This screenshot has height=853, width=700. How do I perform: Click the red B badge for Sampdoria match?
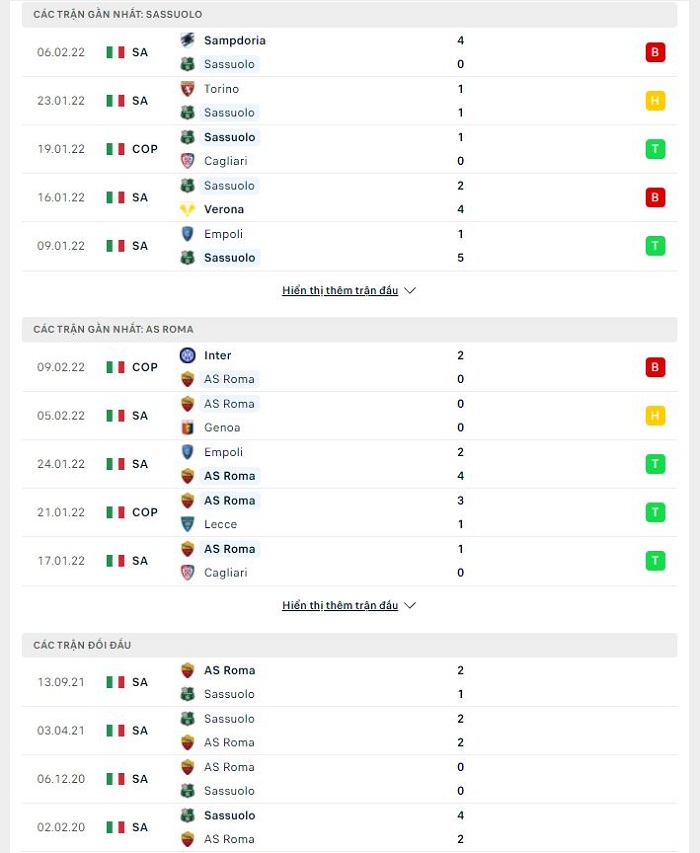pyautogui.click(x=655, y=52)
